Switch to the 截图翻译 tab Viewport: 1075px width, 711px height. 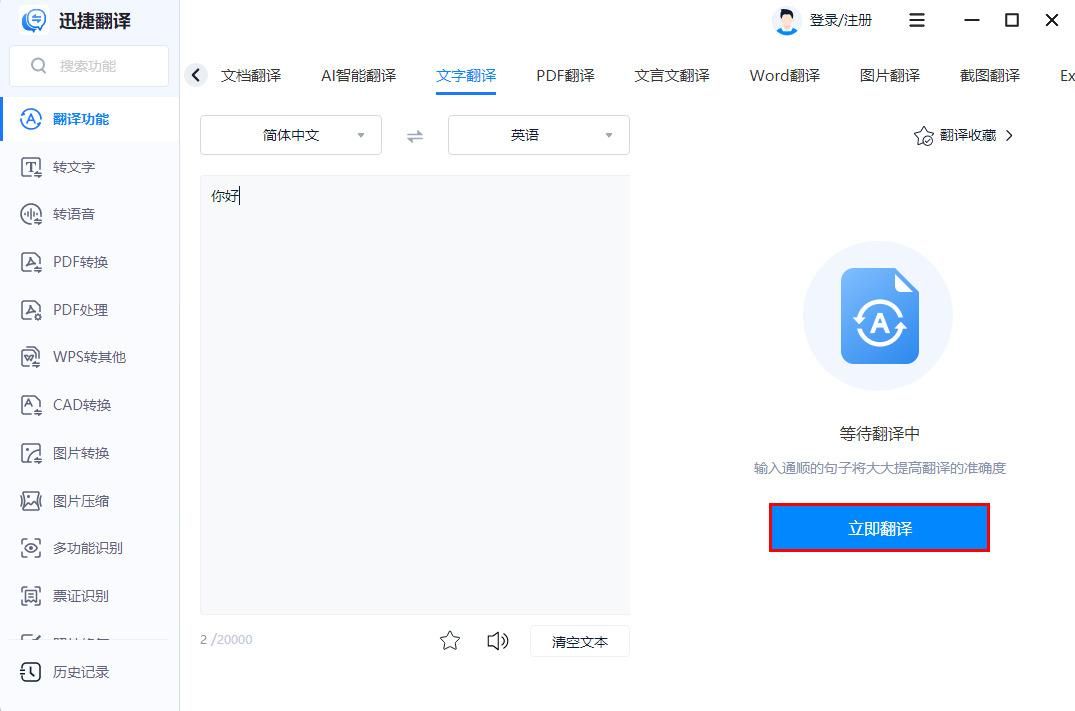[x=990, y=75]
